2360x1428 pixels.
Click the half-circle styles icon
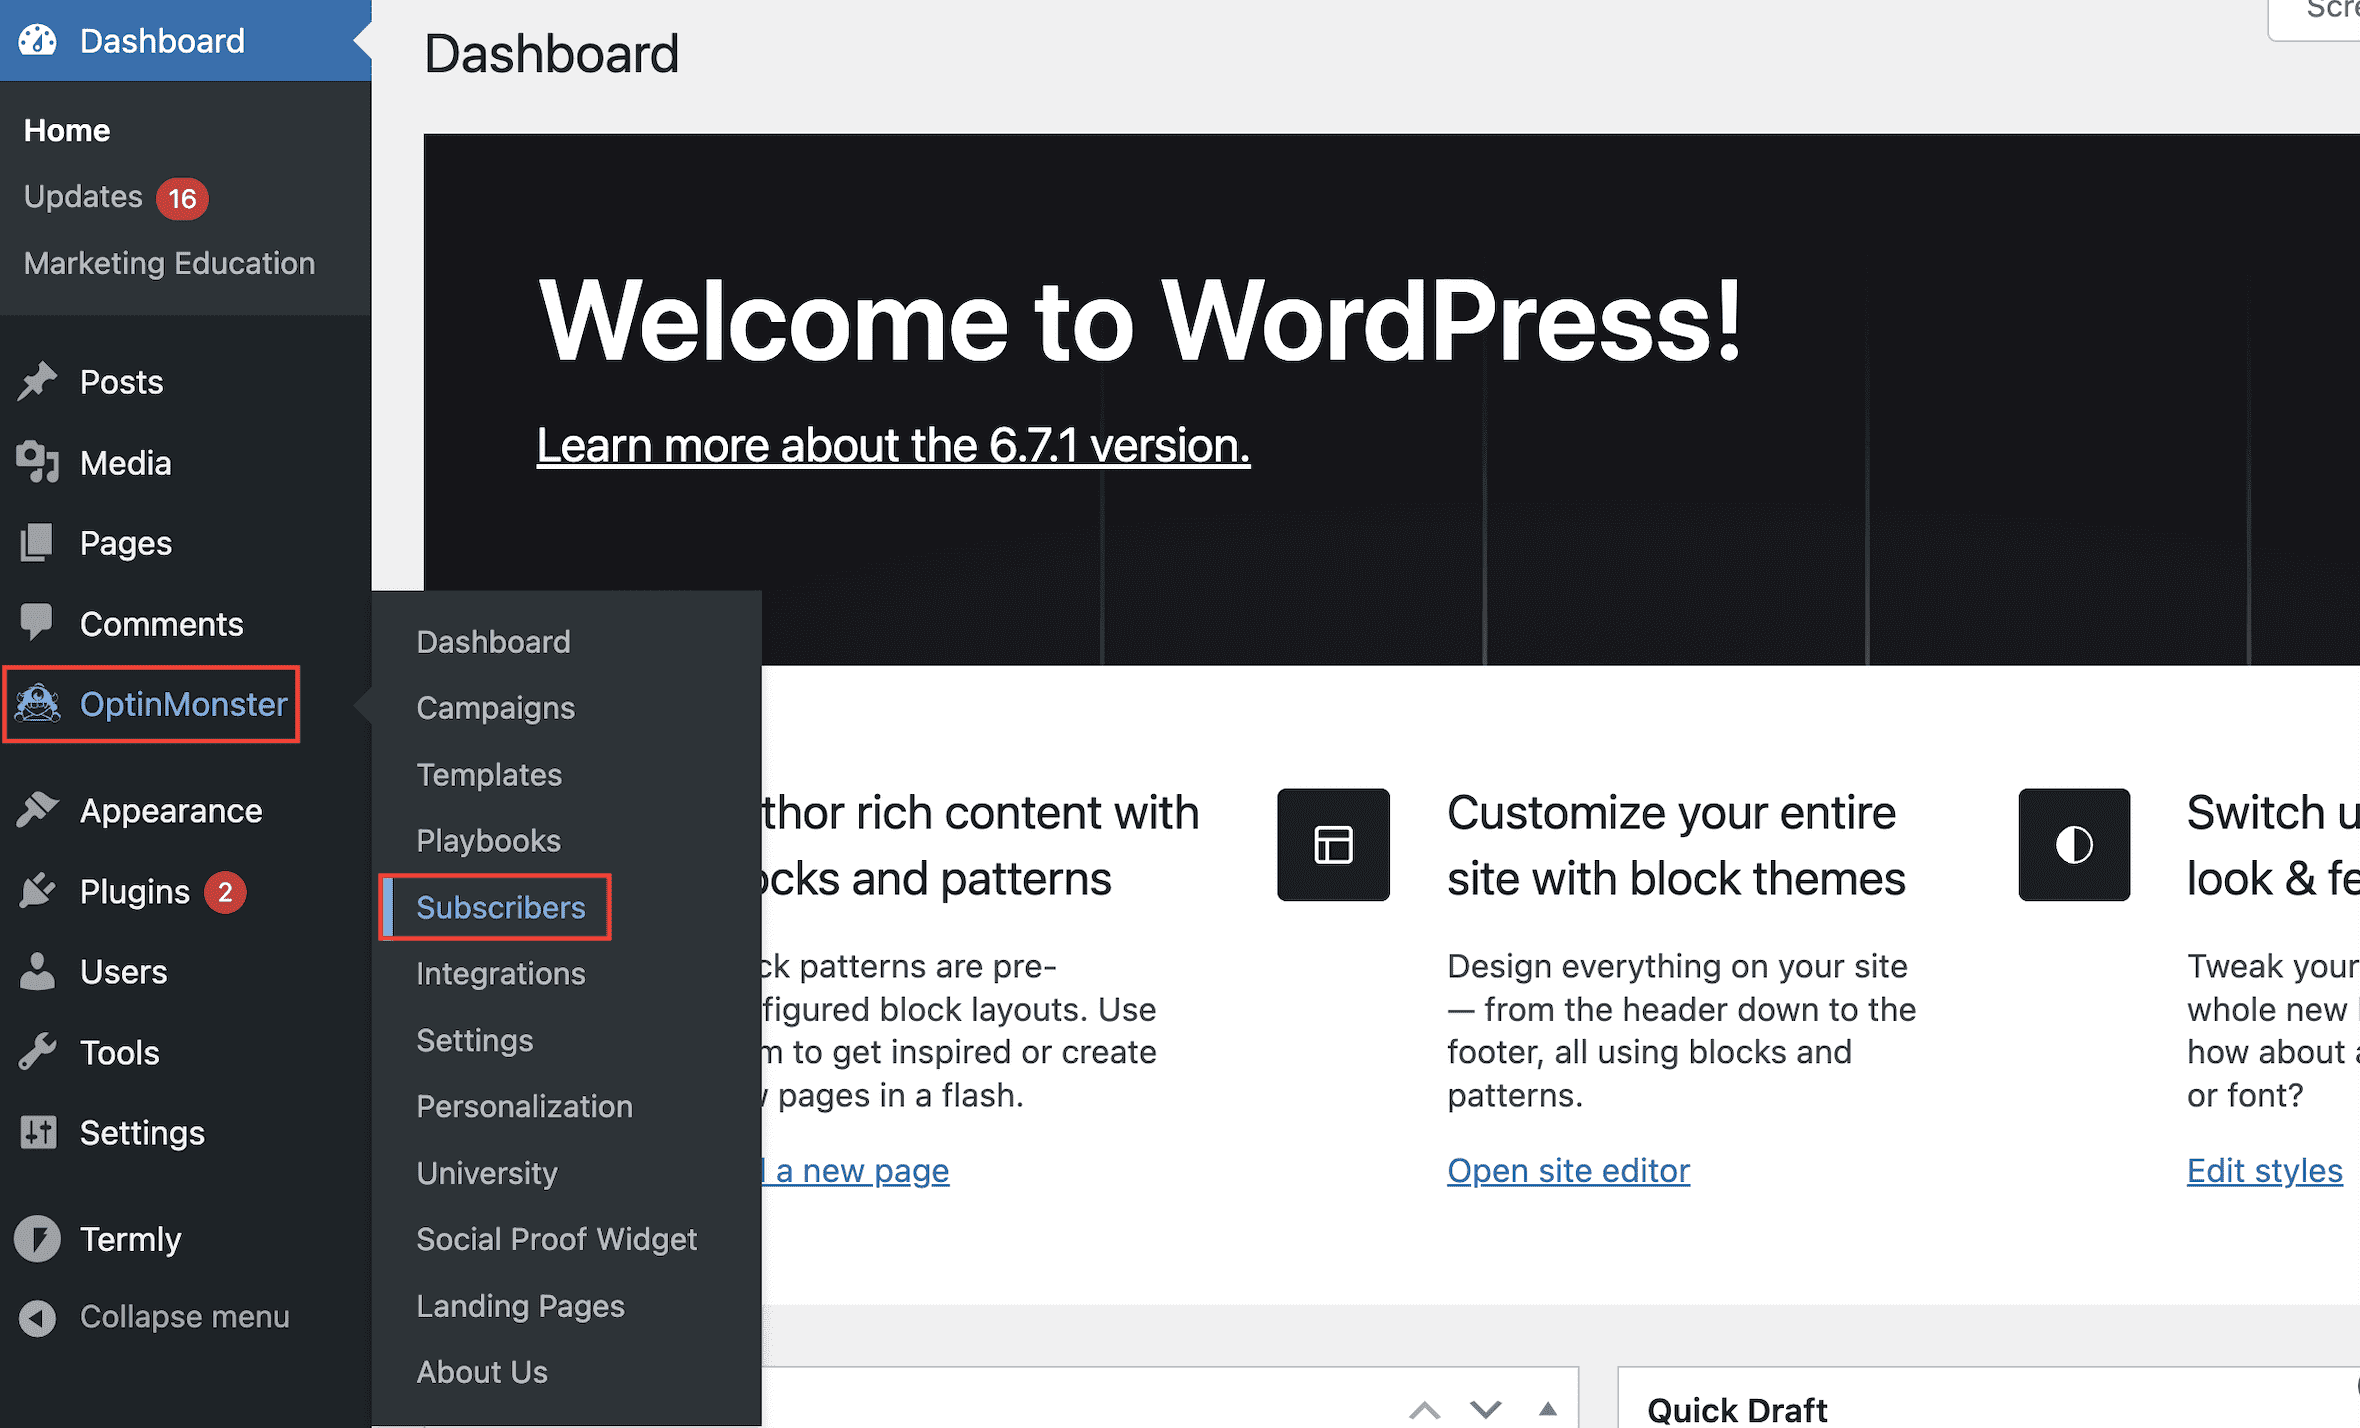2074,845
